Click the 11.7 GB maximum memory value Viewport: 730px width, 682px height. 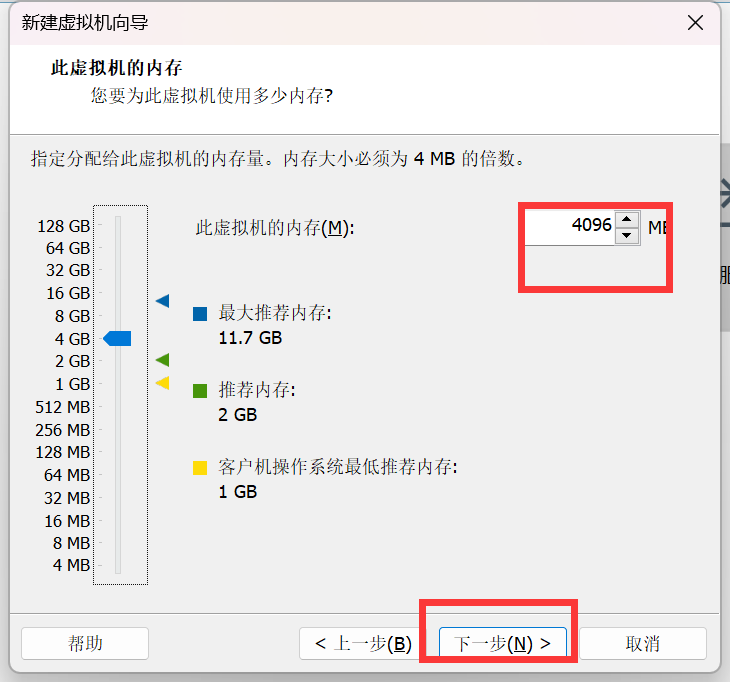pos(250,338)
